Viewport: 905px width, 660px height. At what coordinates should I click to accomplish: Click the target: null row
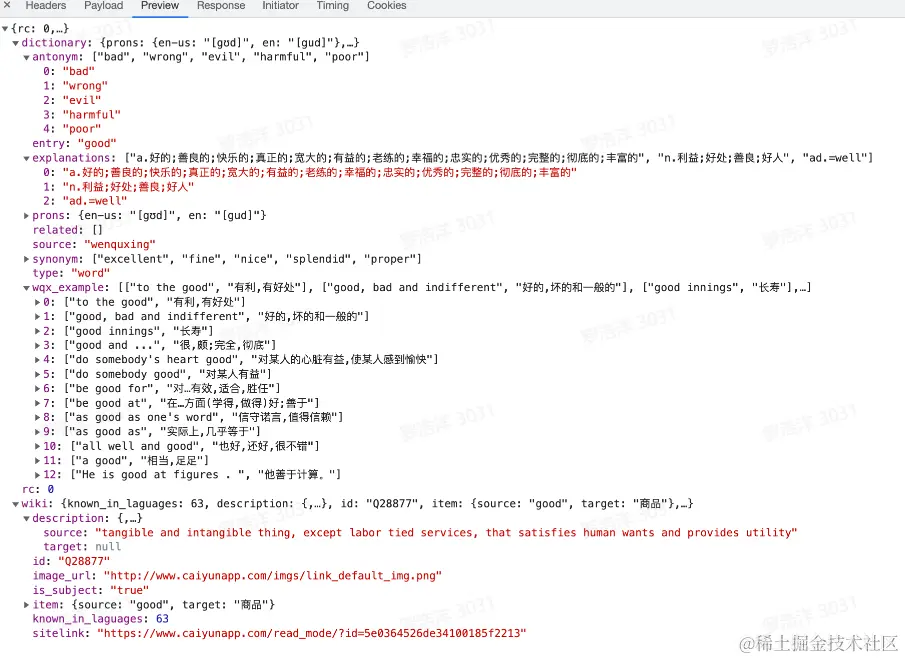pyautogui.click(x=82, y=547)
